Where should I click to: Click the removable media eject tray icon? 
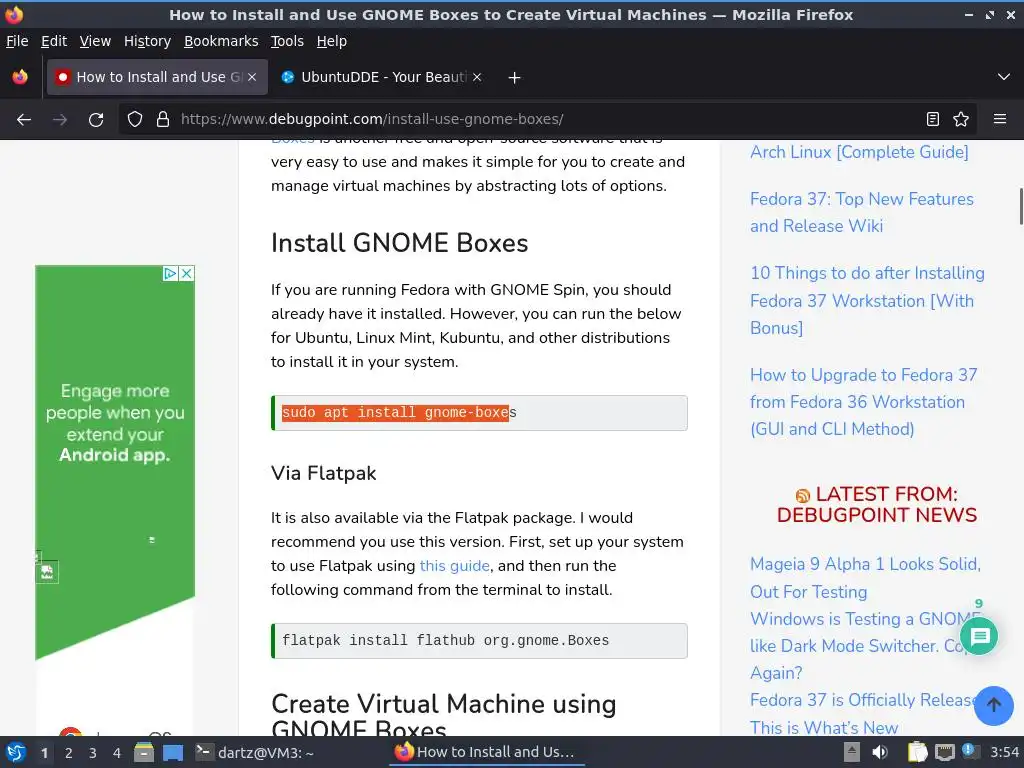click(x=852, y=752)
